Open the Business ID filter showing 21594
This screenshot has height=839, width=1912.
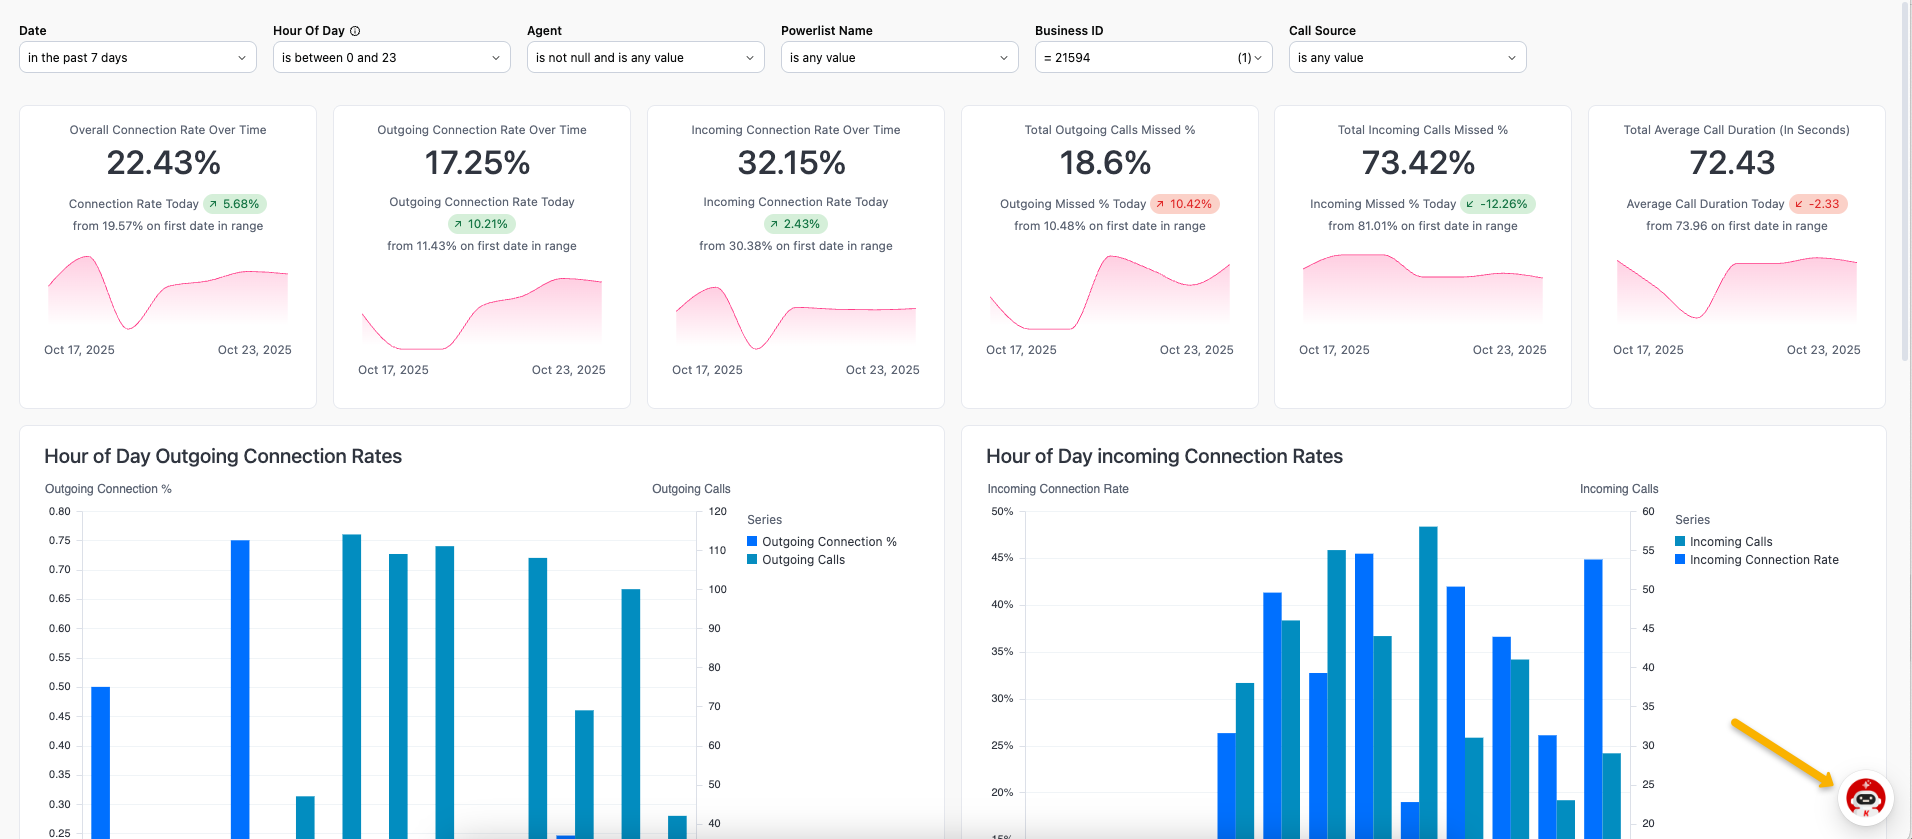coord(1152,58)
